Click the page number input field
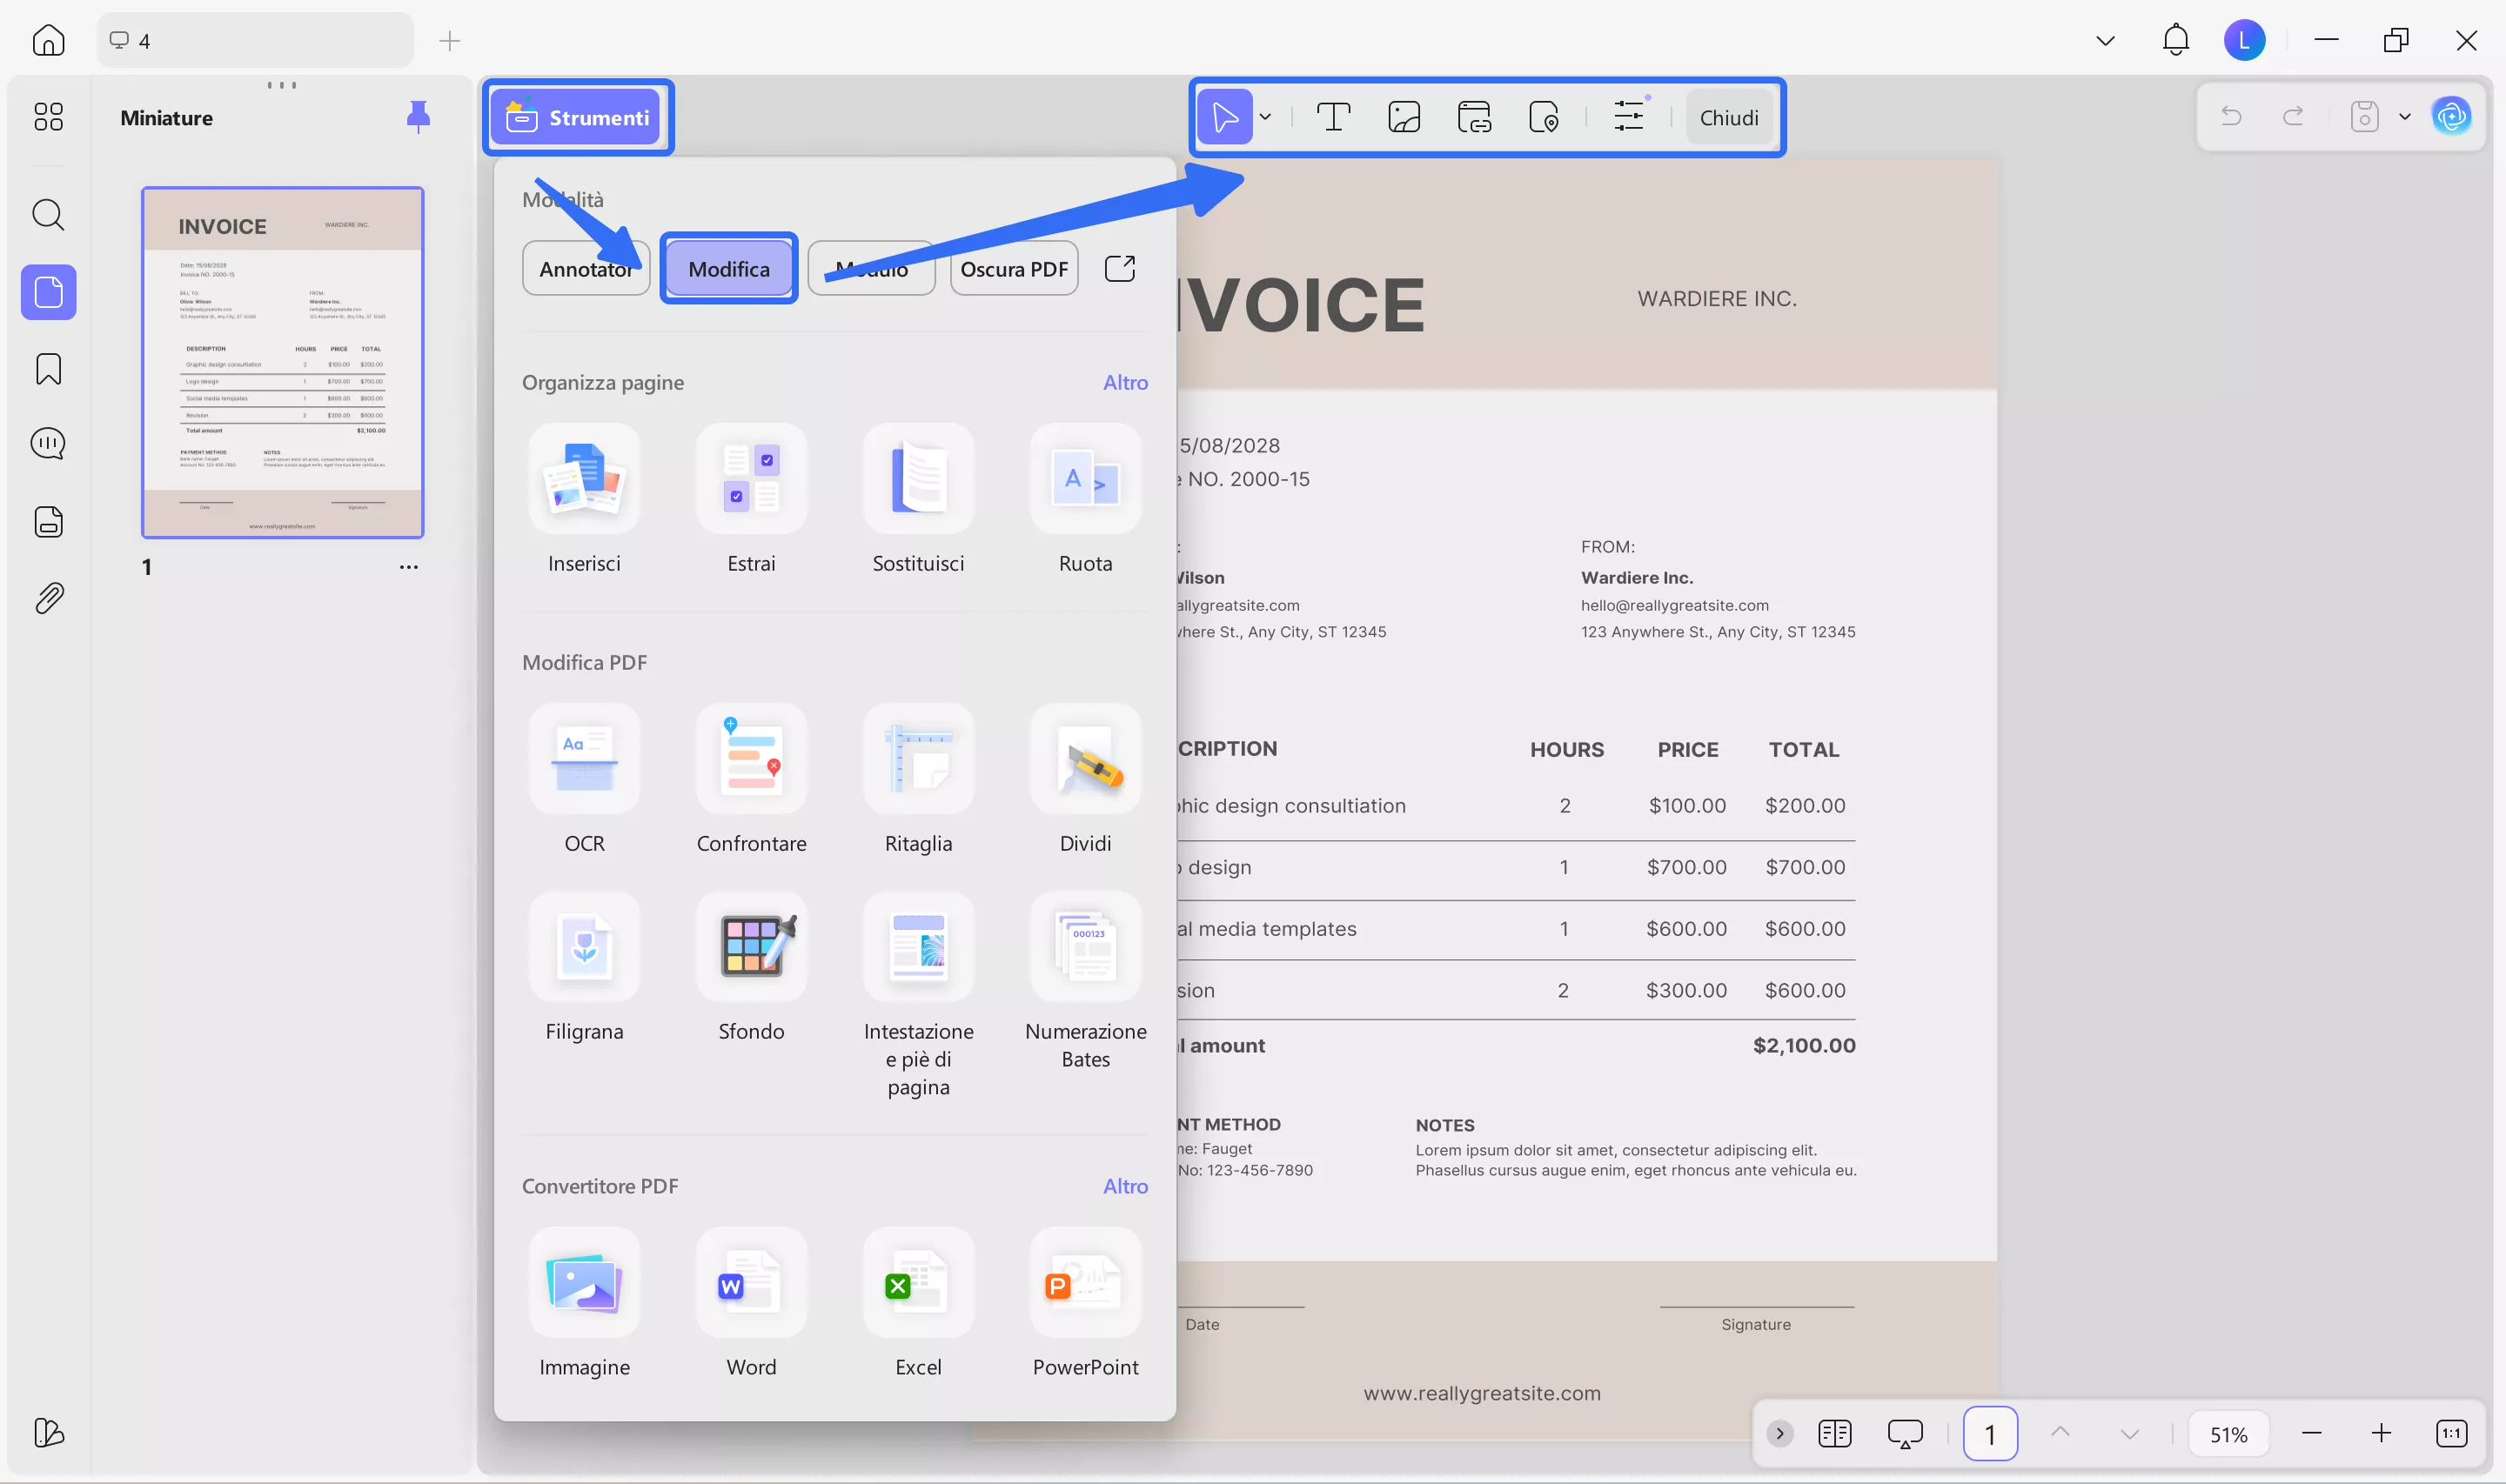2506x1484 pixels. pos(1990,1433)
